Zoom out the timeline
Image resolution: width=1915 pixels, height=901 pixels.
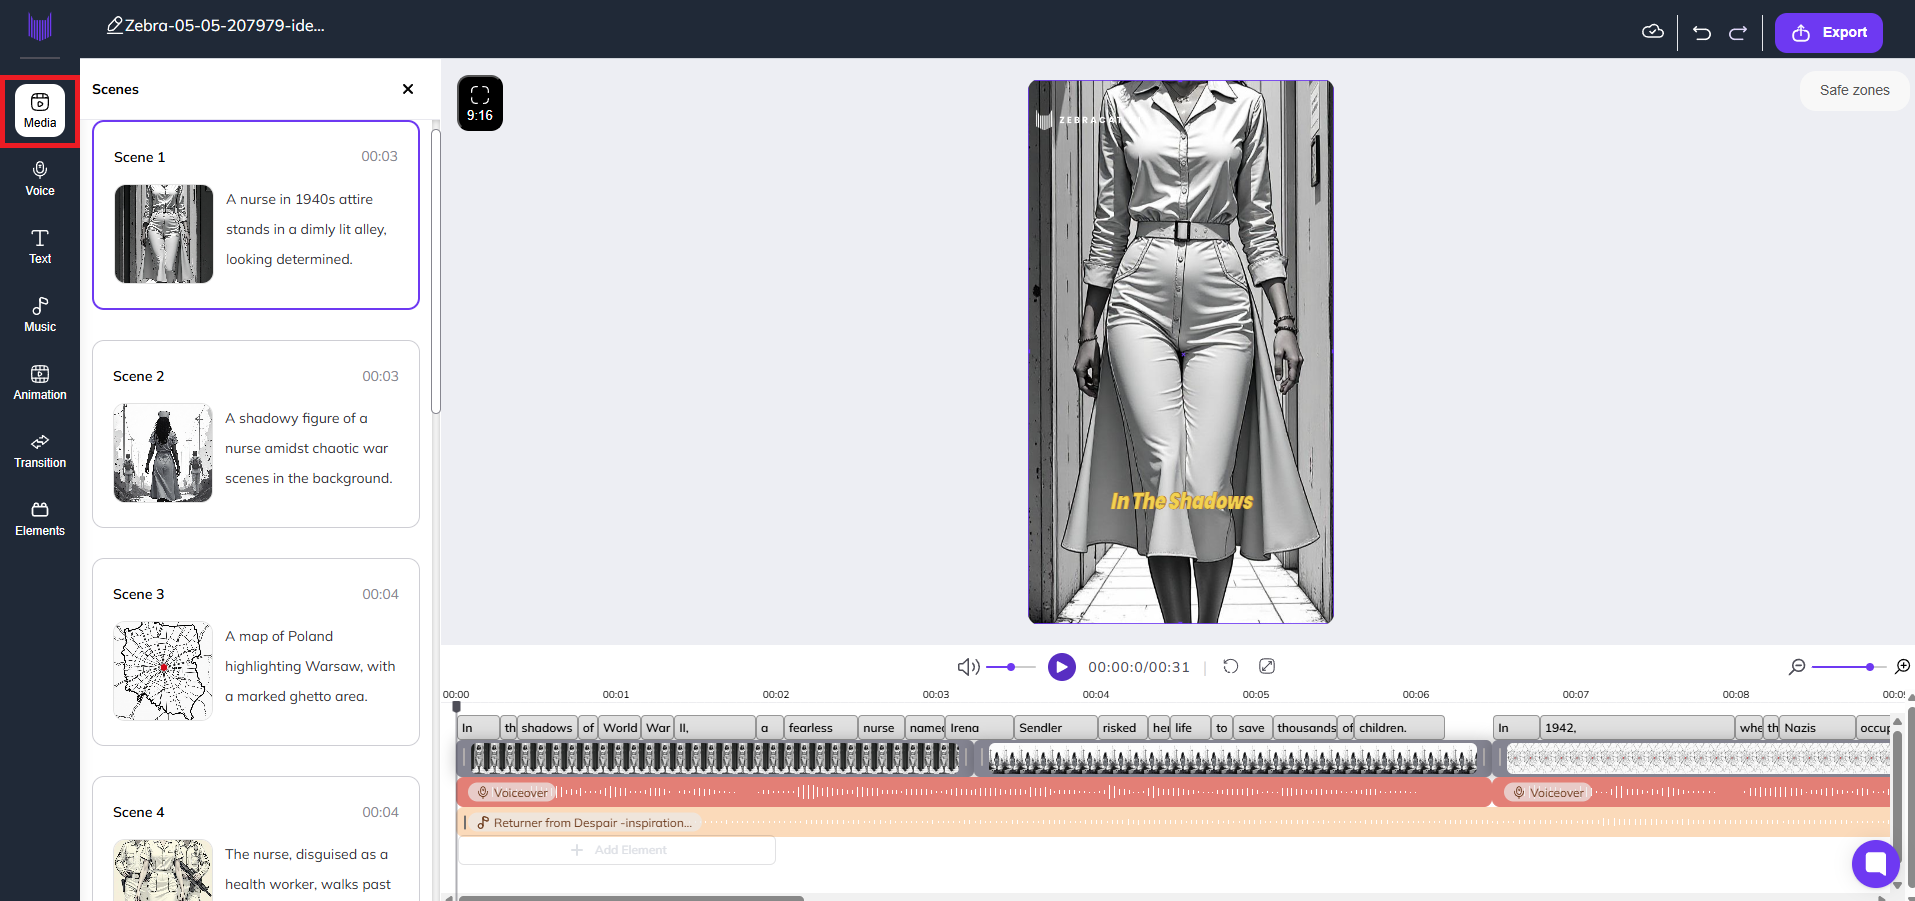(1797, 667)
